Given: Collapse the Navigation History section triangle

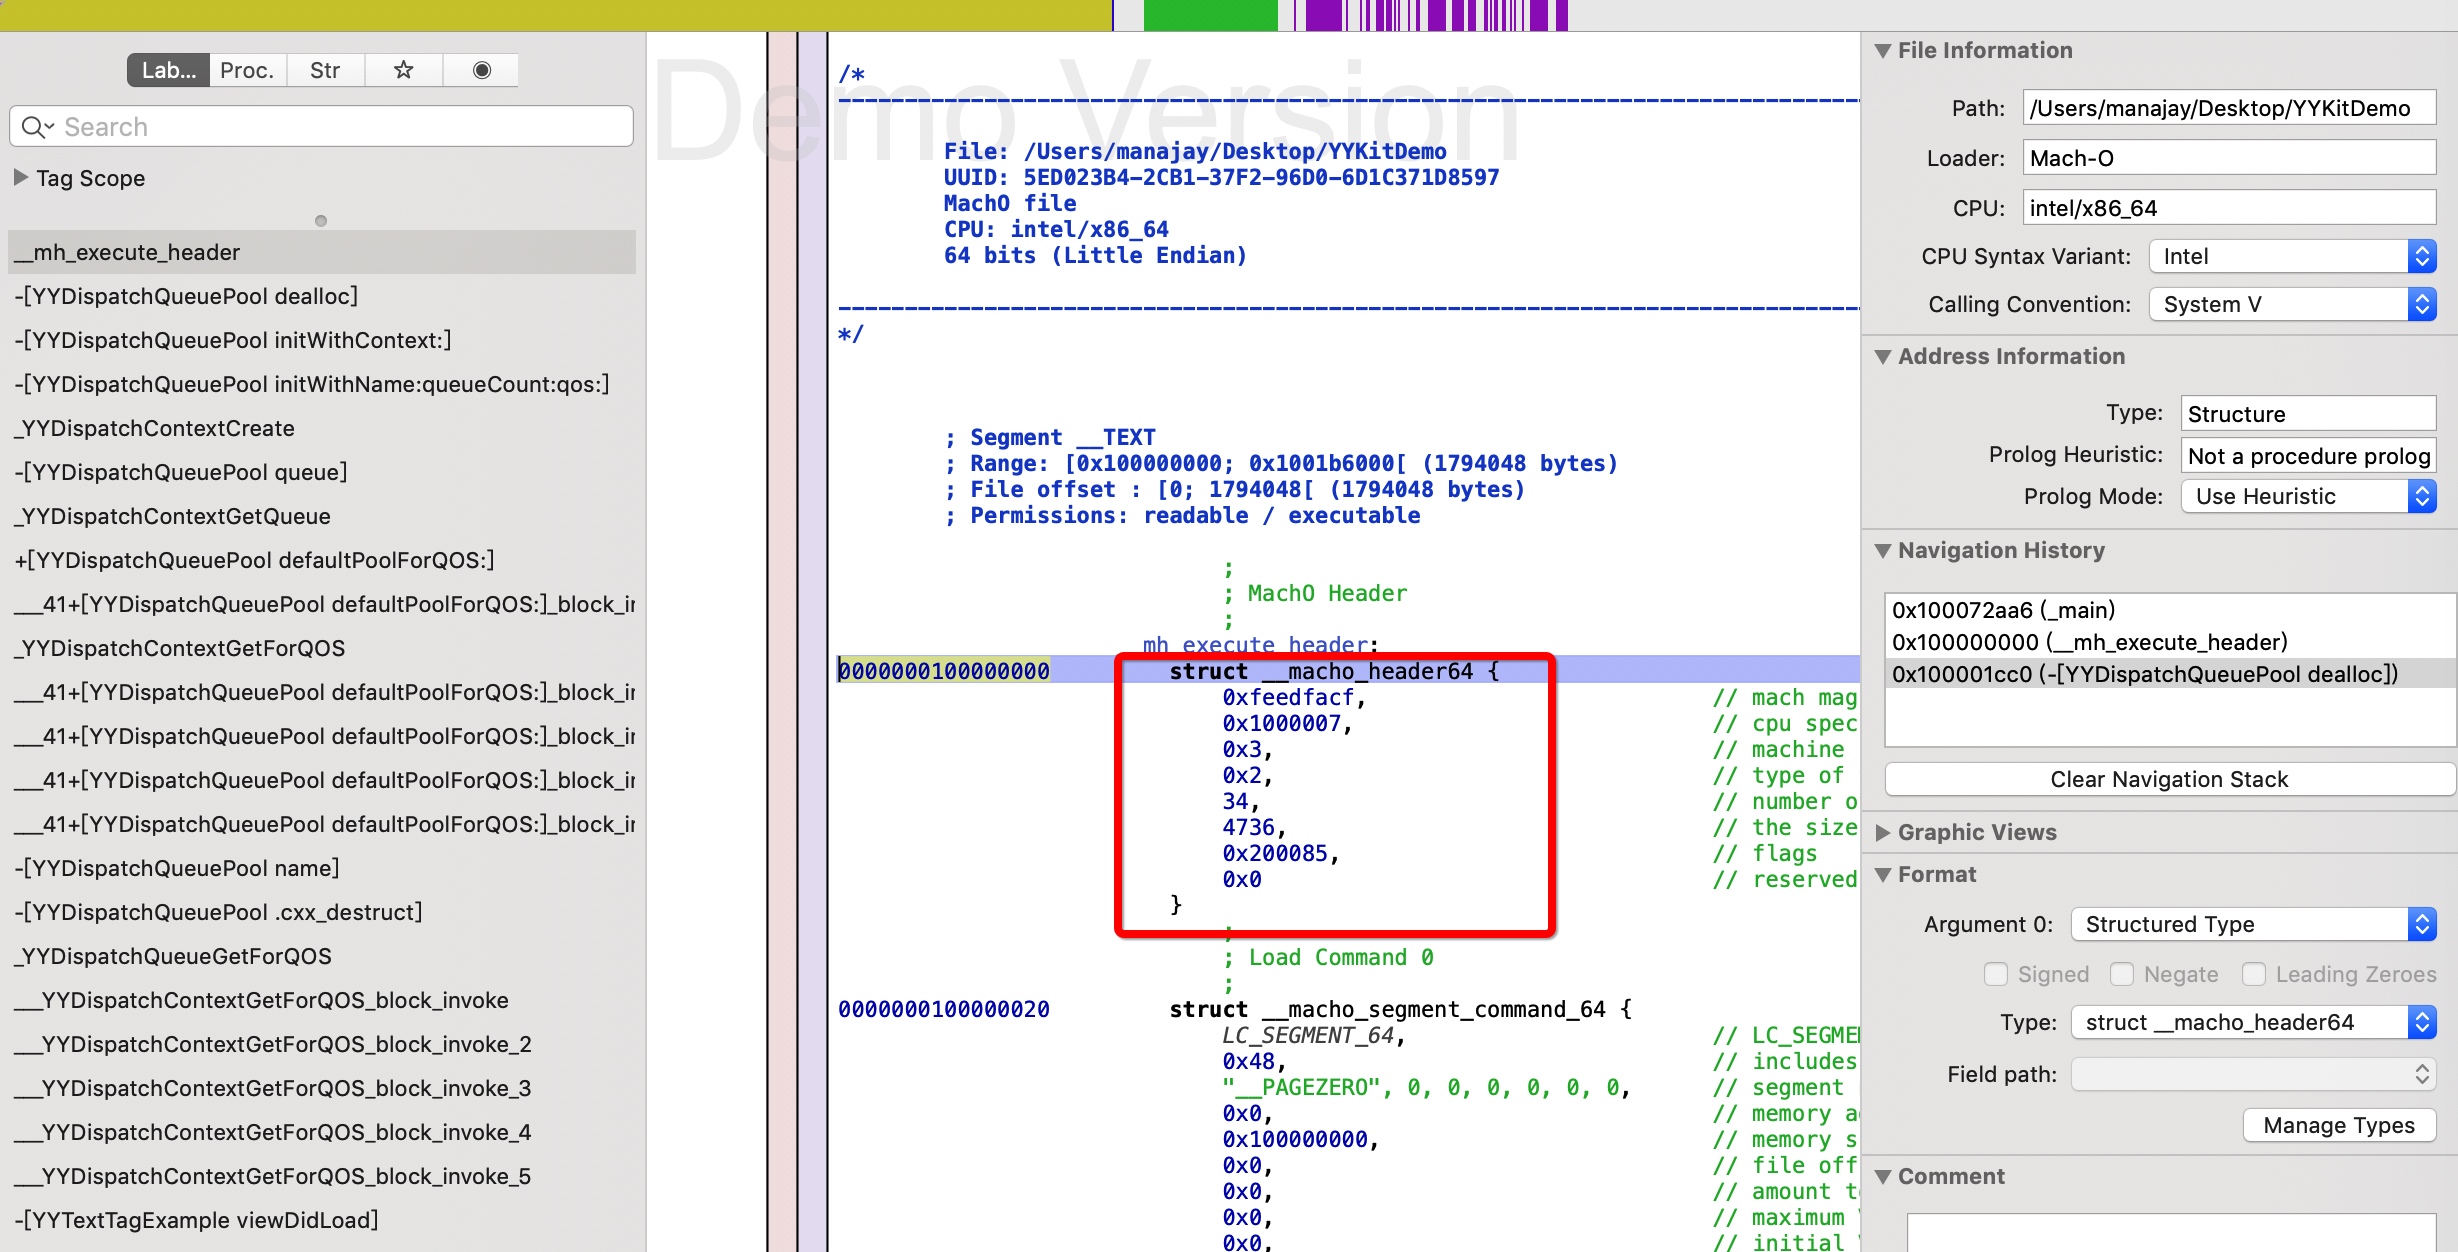Looking at the screenshot, I should coord(1882,551).
